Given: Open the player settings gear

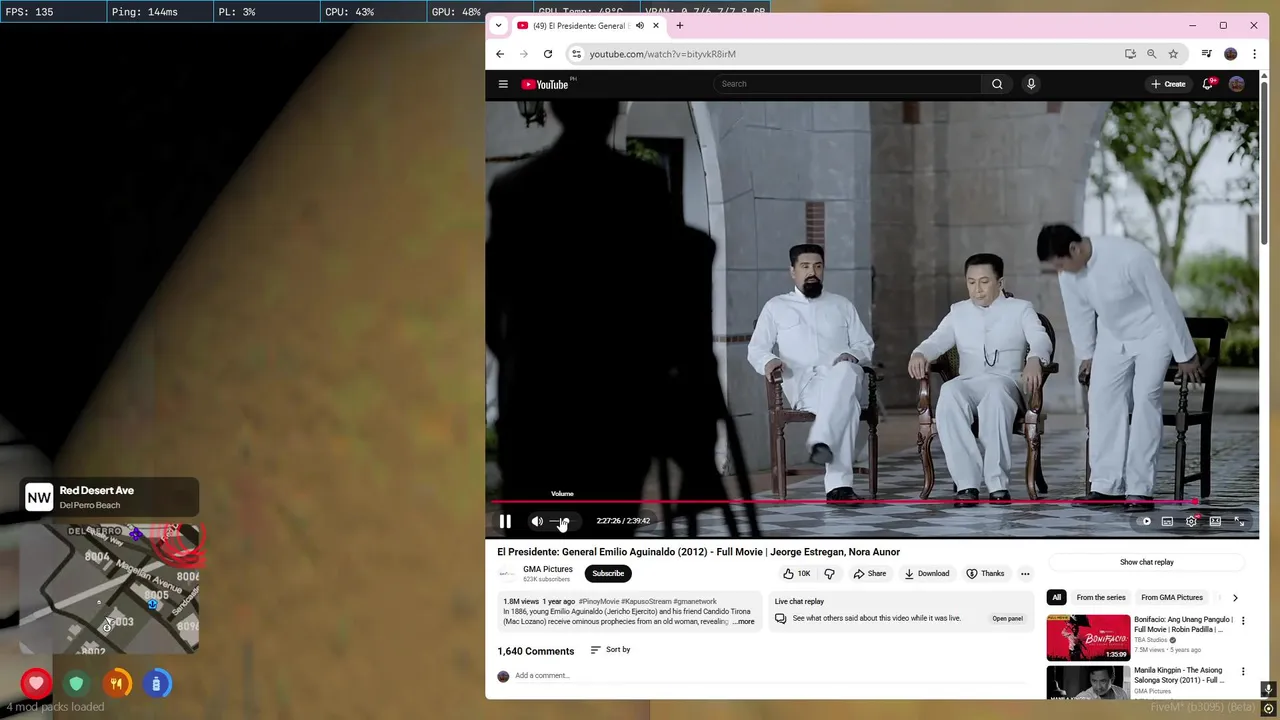Looking at the screenshot, I should click(1191, 521).
